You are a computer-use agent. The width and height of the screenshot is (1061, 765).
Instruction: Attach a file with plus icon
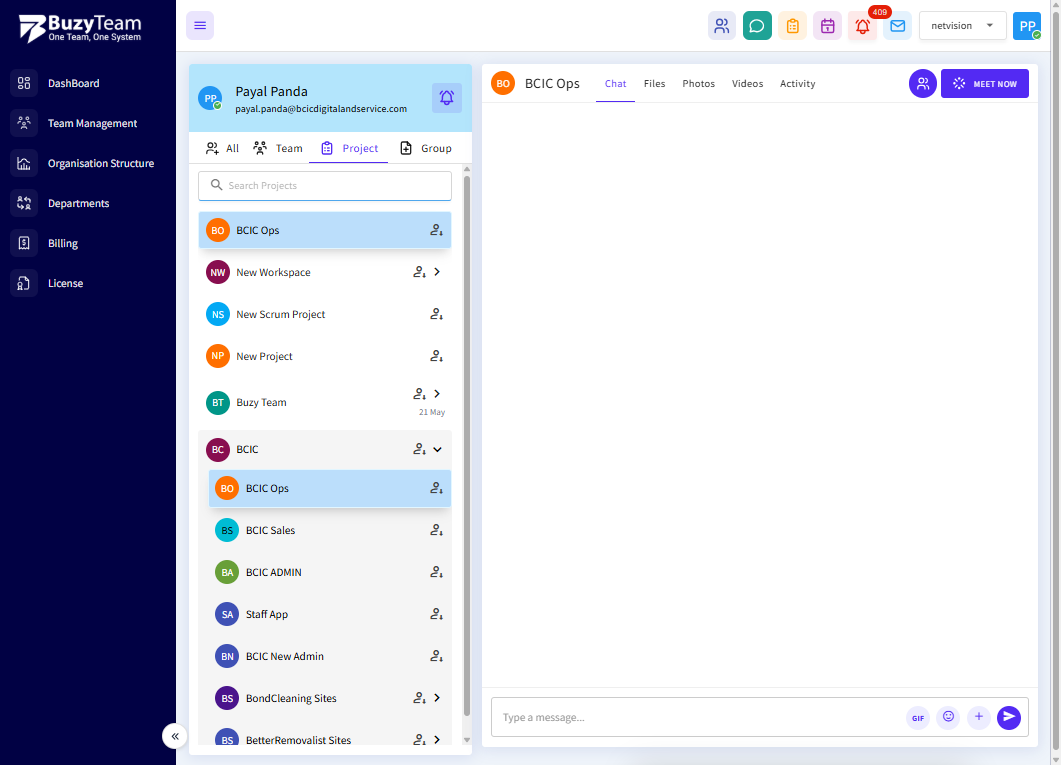tap(978, 717)
